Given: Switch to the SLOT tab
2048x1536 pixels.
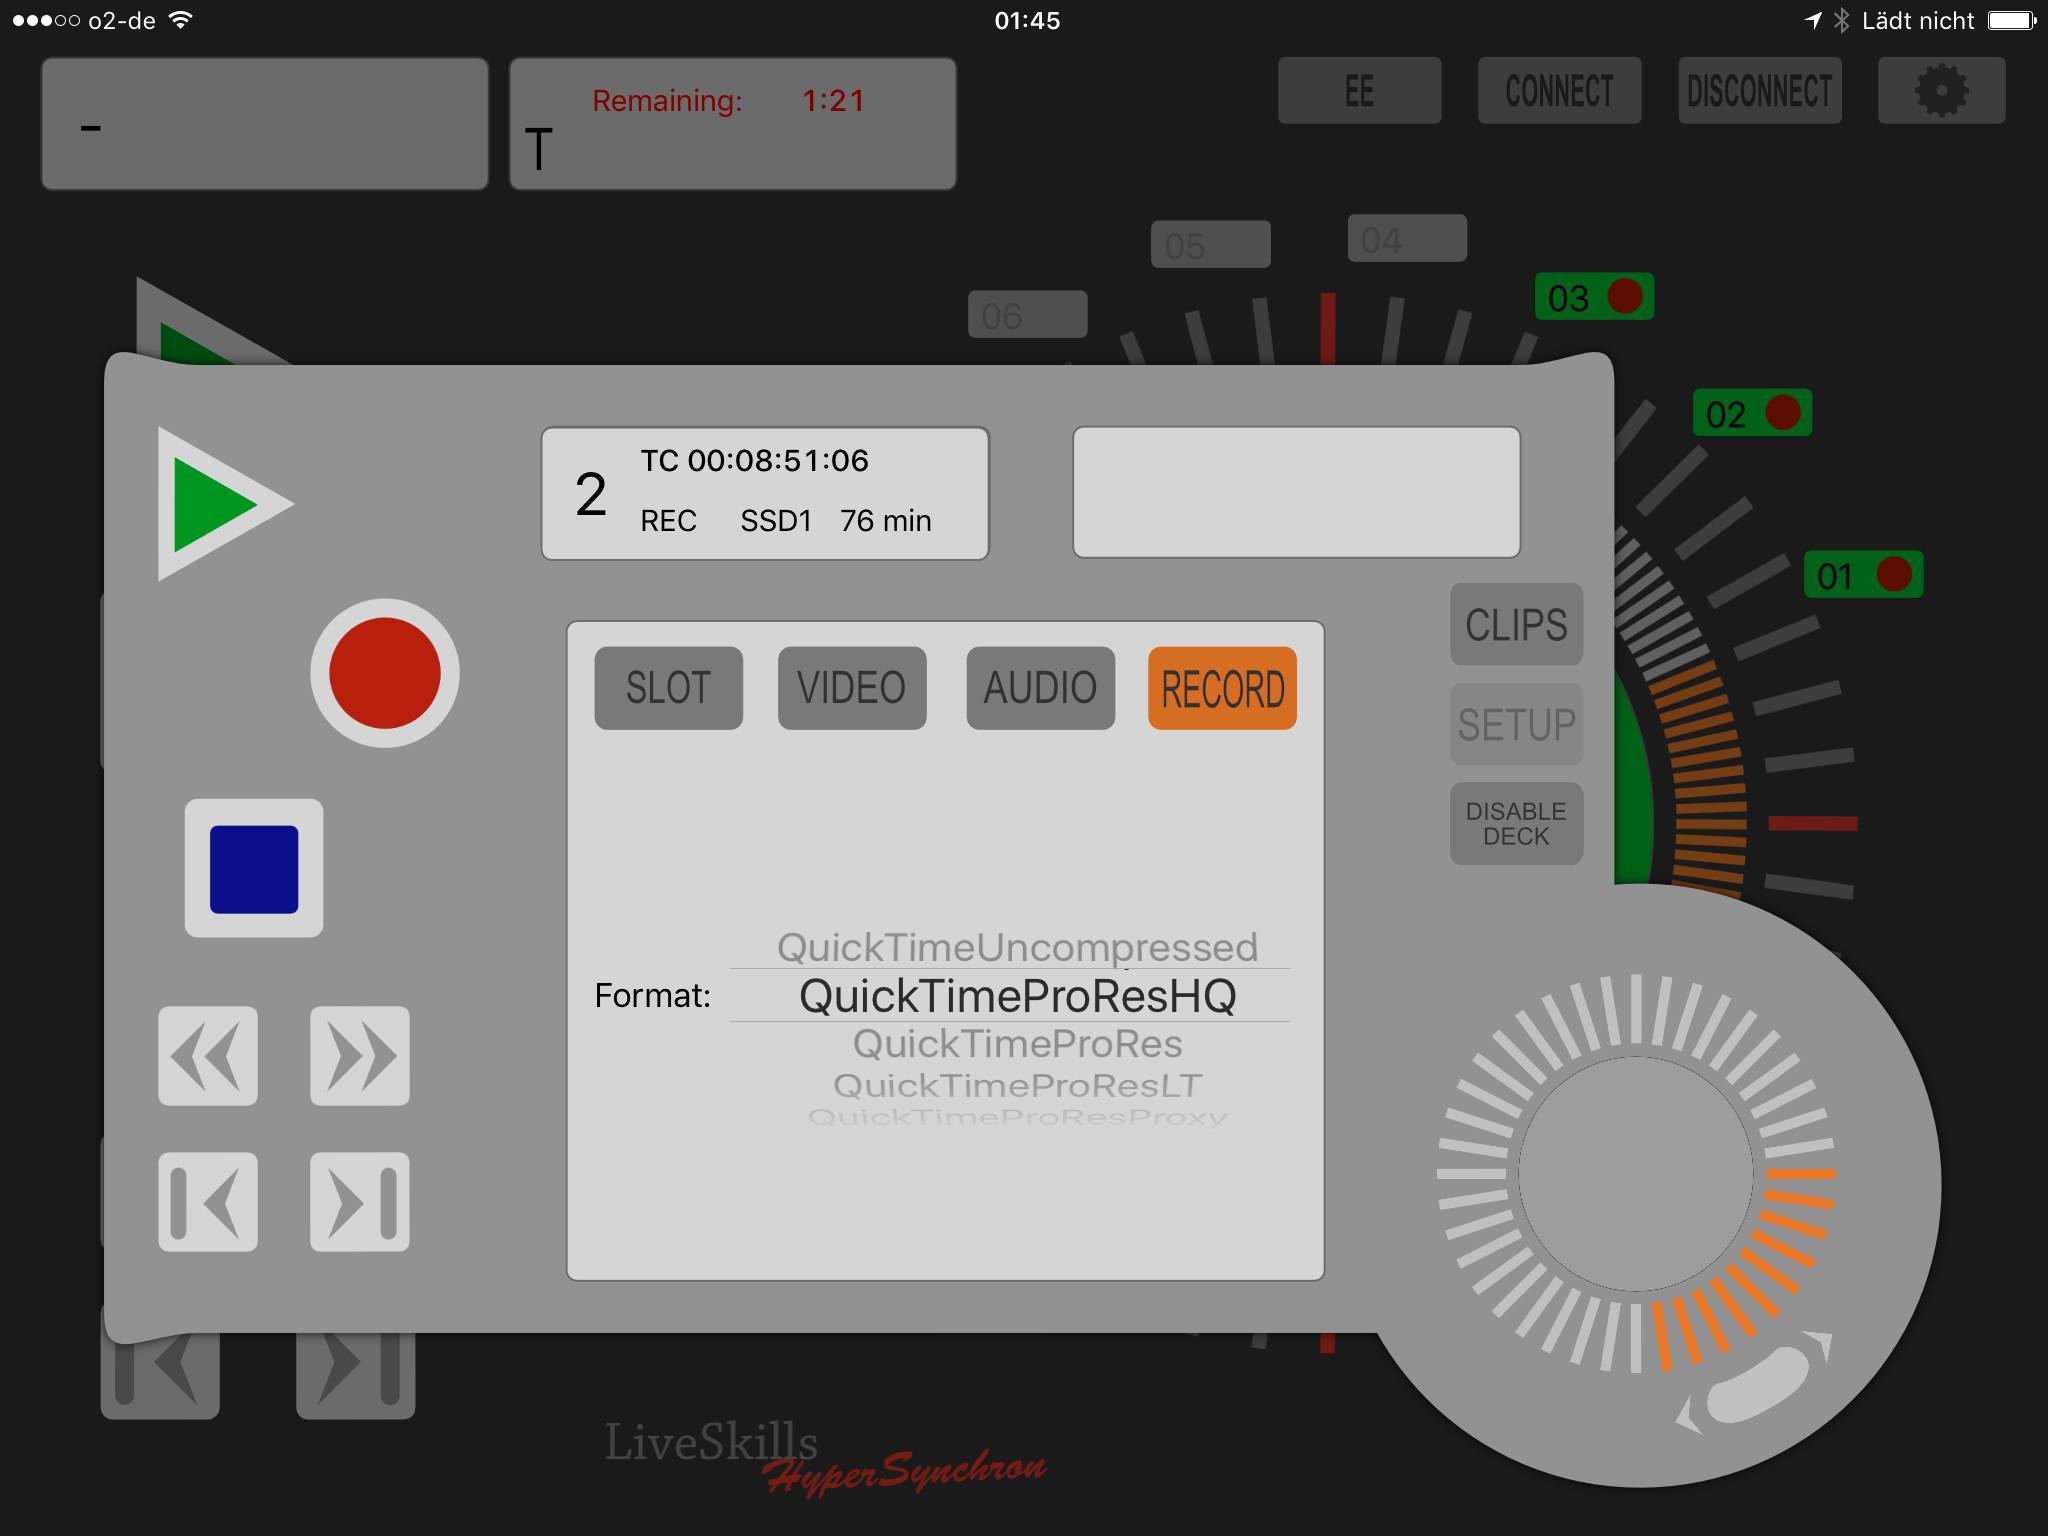Looking at the screenshot, I should 668,688.
